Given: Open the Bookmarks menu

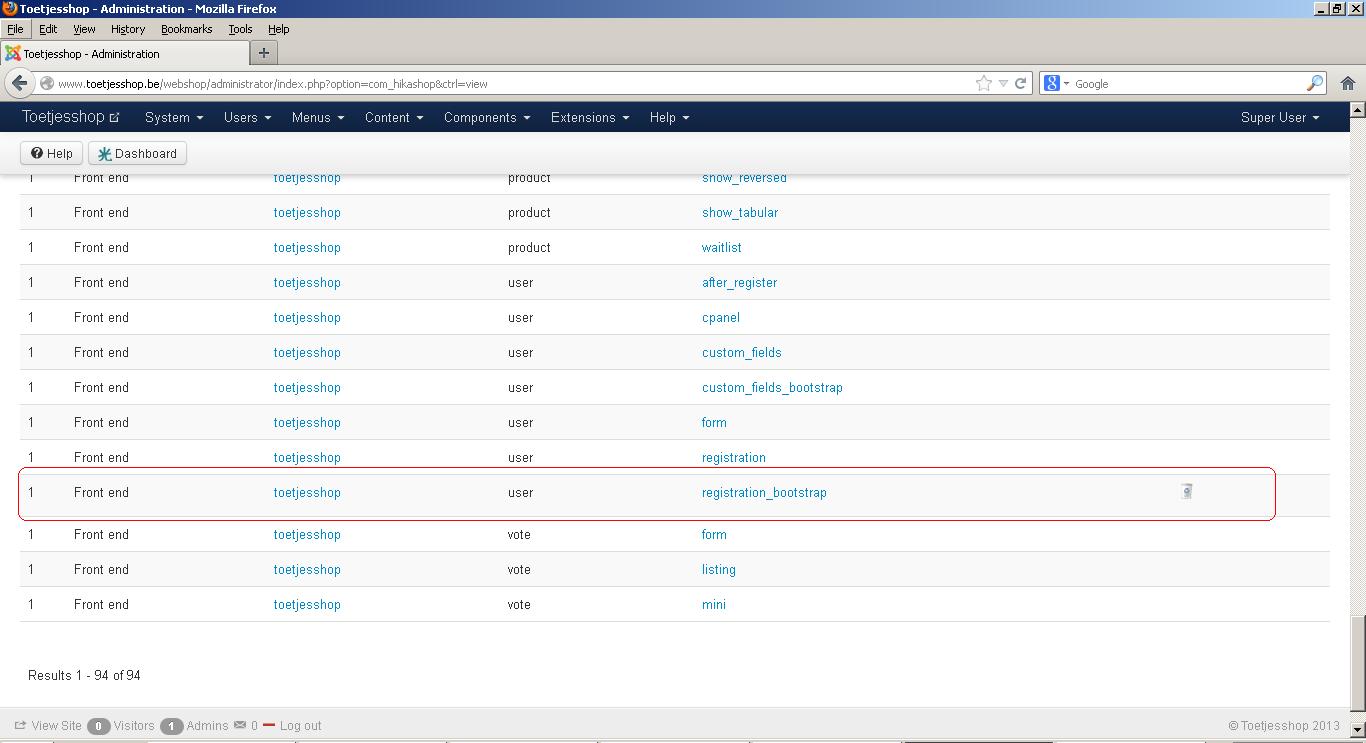Looking at the screenshot, I should pos(187,29).
